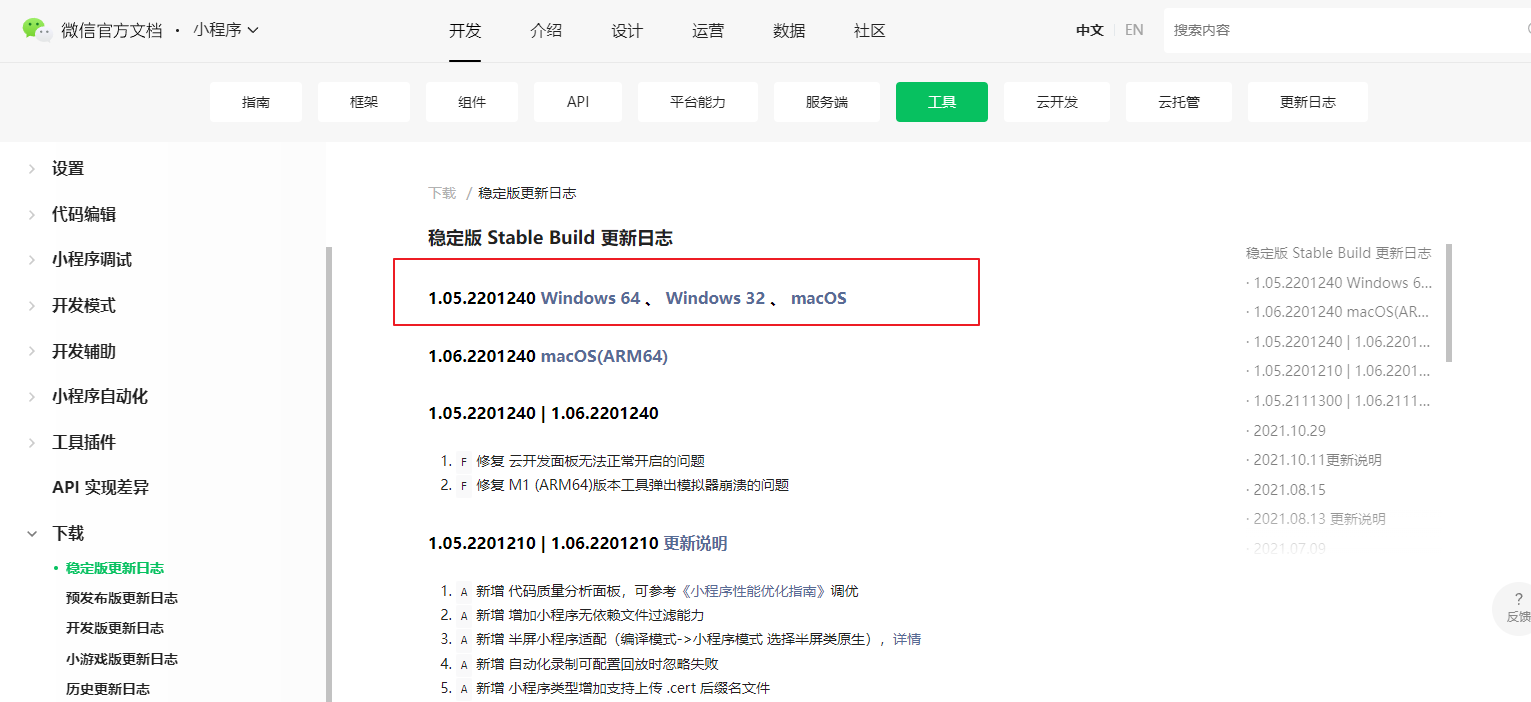1531x702 pixels.
Task: Select the 更新日志 tab
Action: point(1308,102)
